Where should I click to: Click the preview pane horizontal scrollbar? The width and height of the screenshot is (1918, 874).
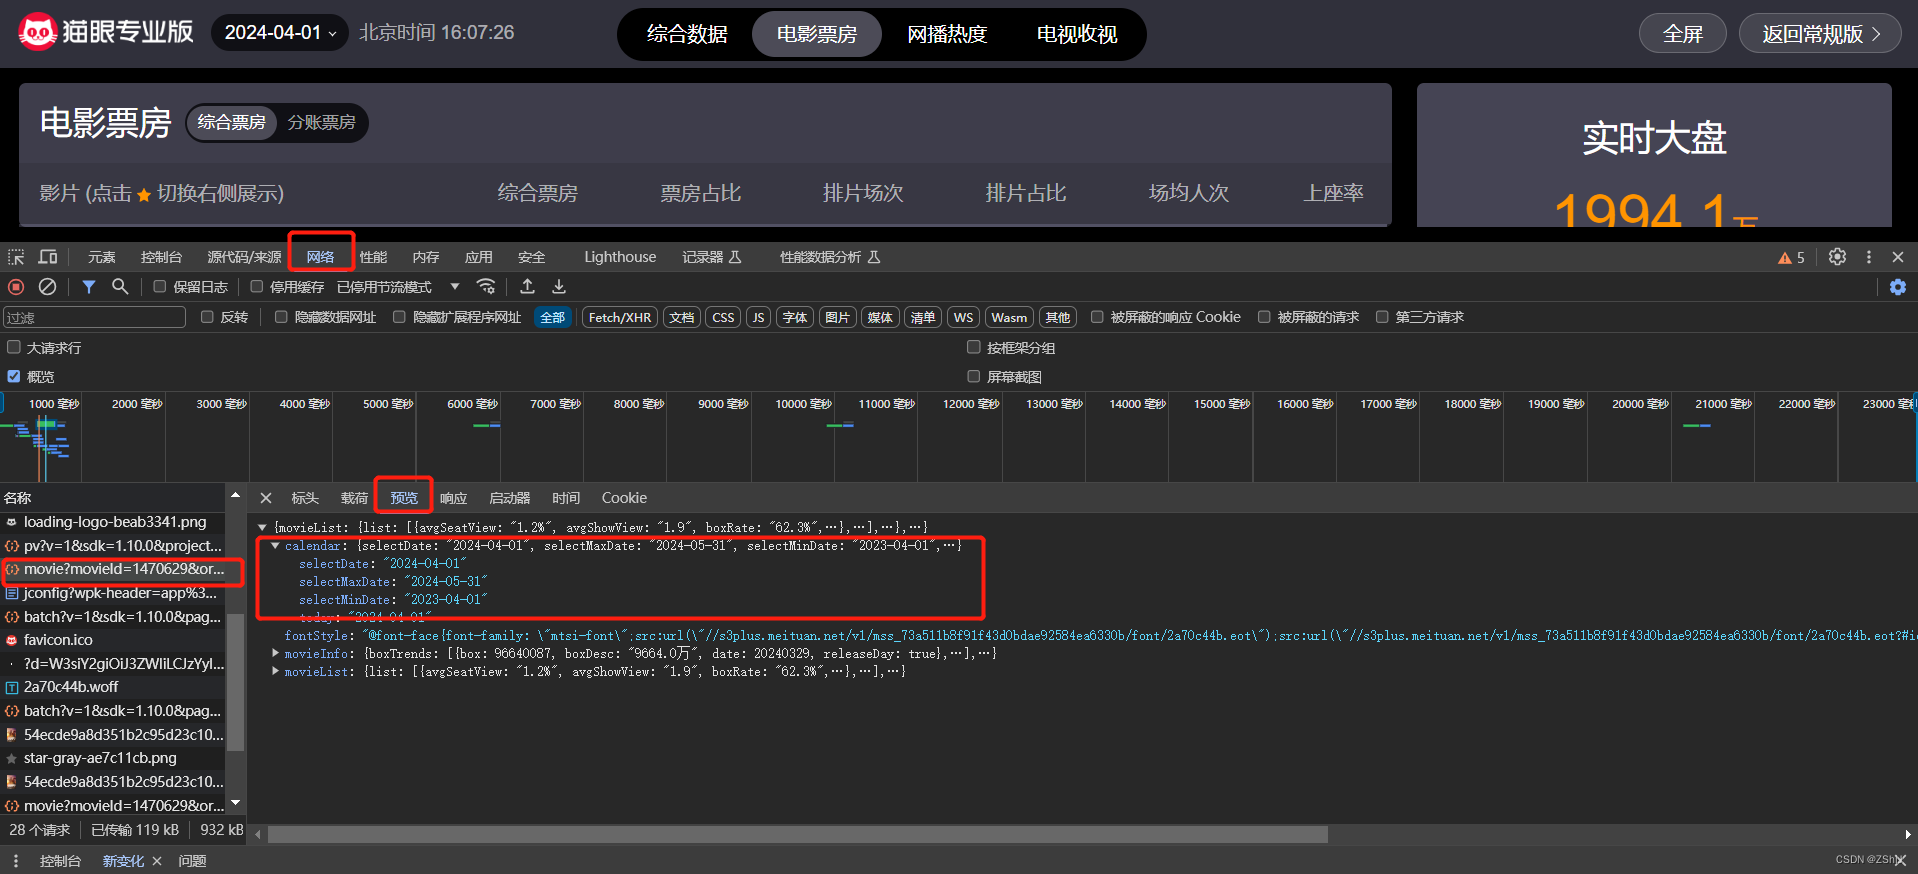click(798, 834)
